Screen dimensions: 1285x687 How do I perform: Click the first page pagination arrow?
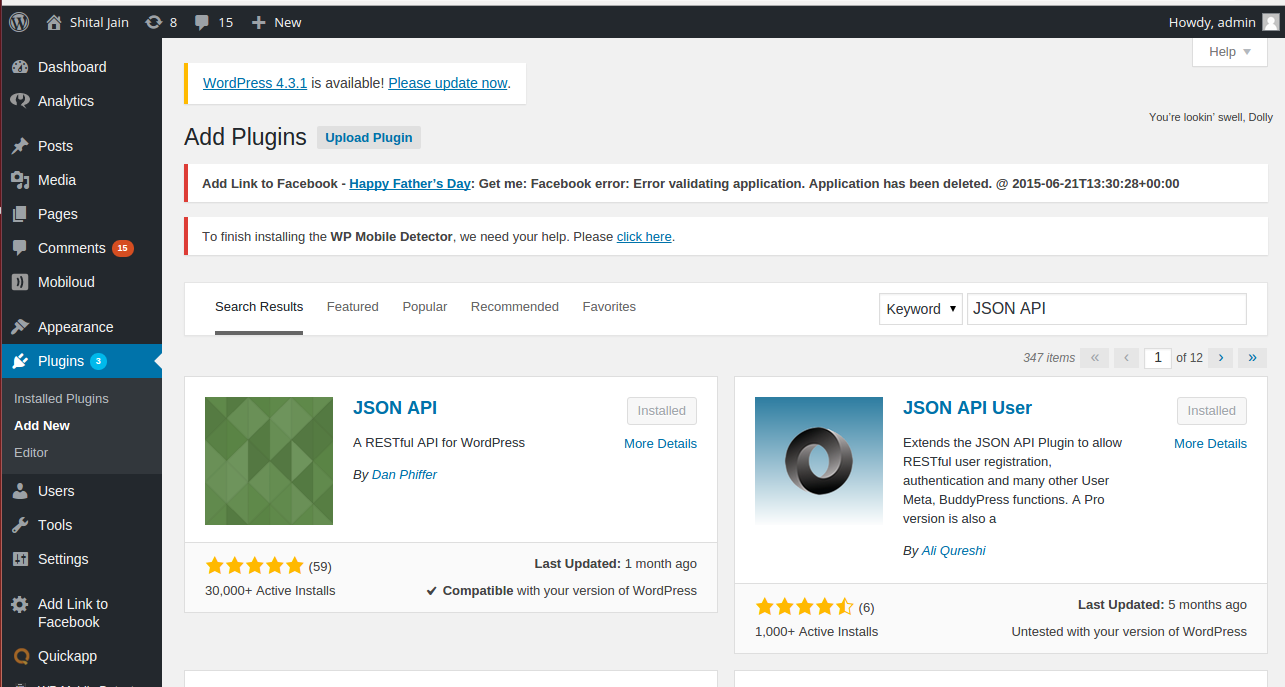coord(1094,357)
